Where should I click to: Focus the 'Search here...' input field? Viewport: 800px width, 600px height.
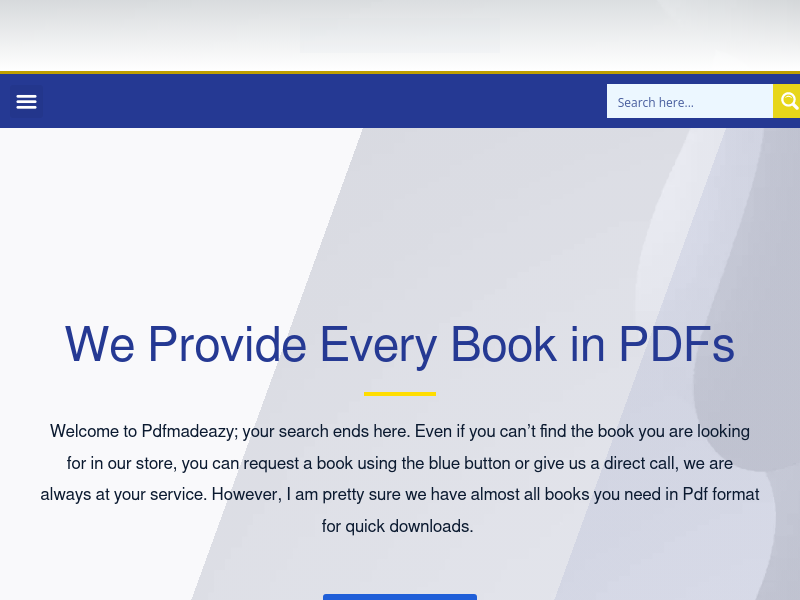click(x=690, y=101)
